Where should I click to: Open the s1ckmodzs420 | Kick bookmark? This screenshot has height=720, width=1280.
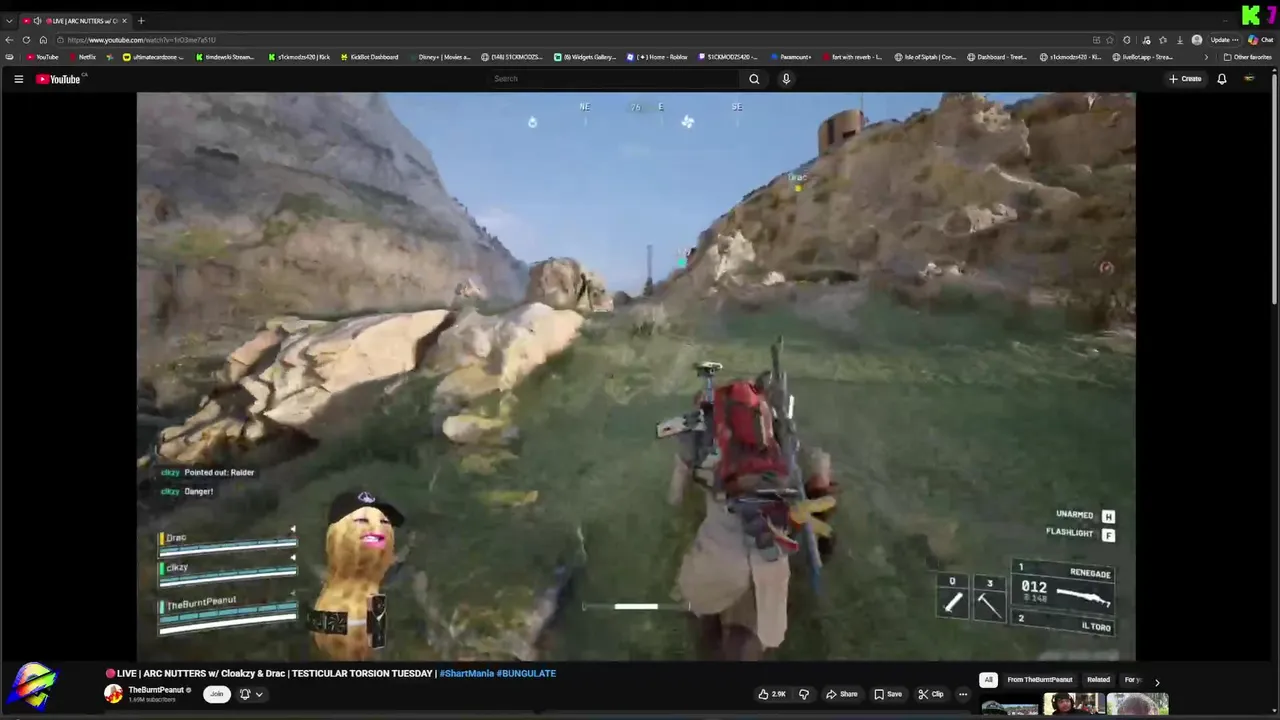tap(298, 57)
